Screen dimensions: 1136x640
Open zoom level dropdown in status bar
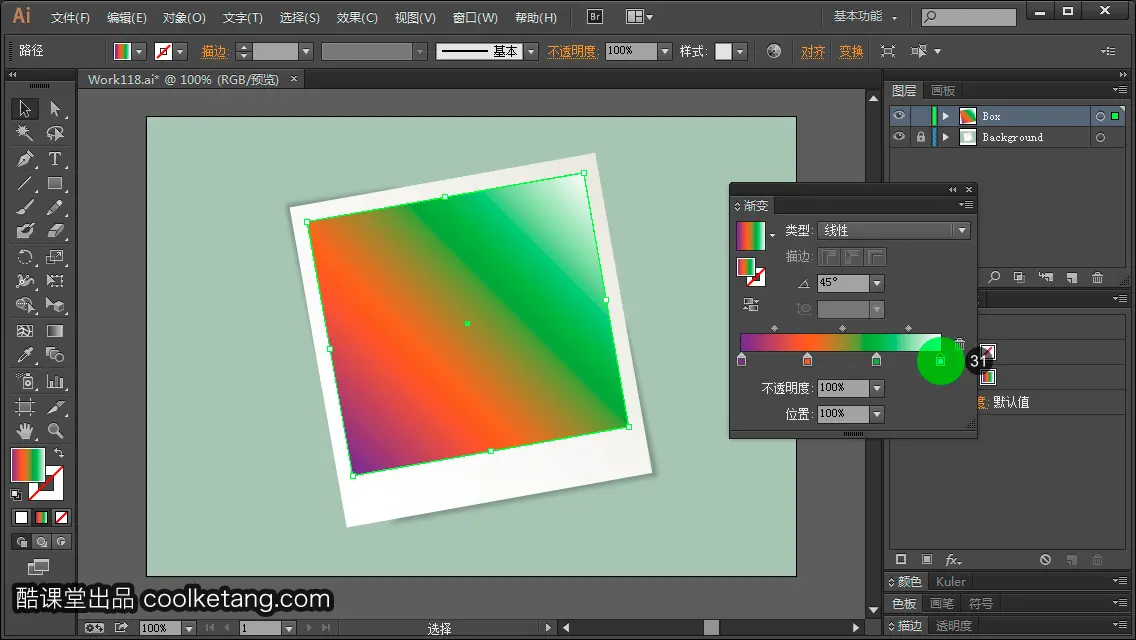pos(189,628)
